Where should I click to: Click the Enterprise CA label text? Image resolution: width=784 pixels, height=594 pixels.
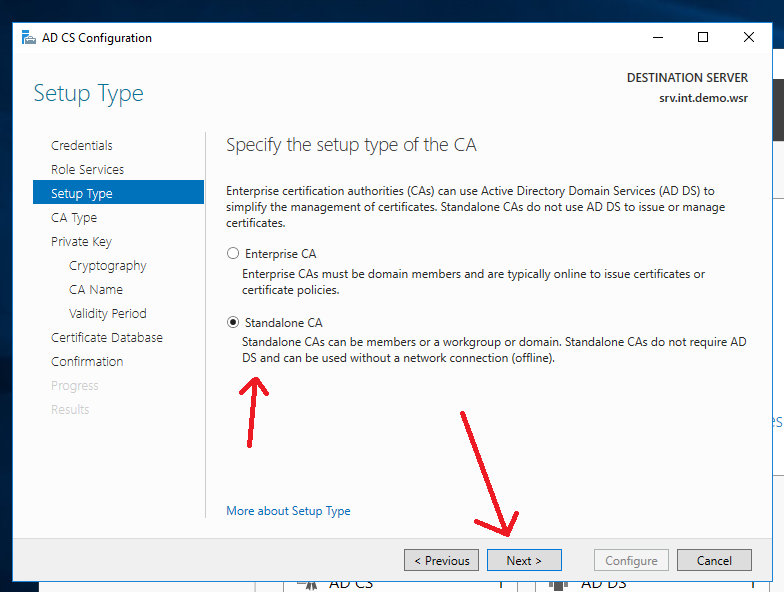pos(280,254)
